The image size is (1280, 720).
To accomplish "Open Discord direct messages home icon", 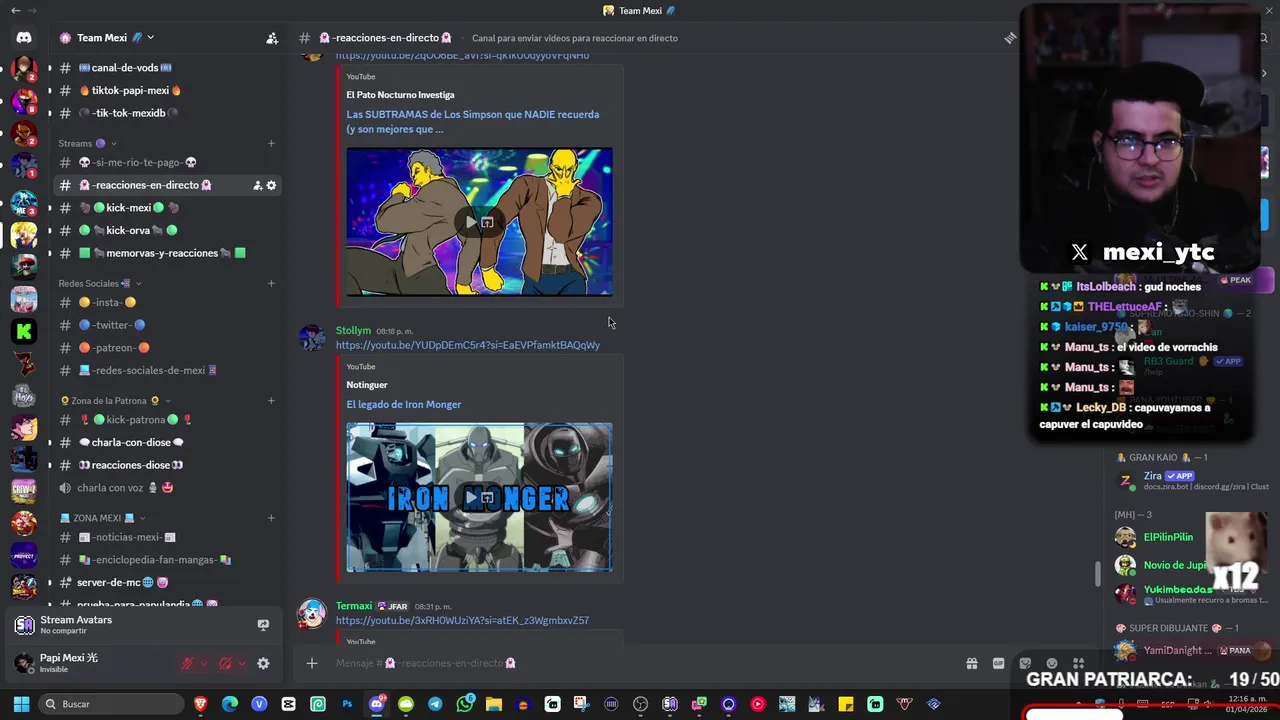I will click(x=24, y=38).
